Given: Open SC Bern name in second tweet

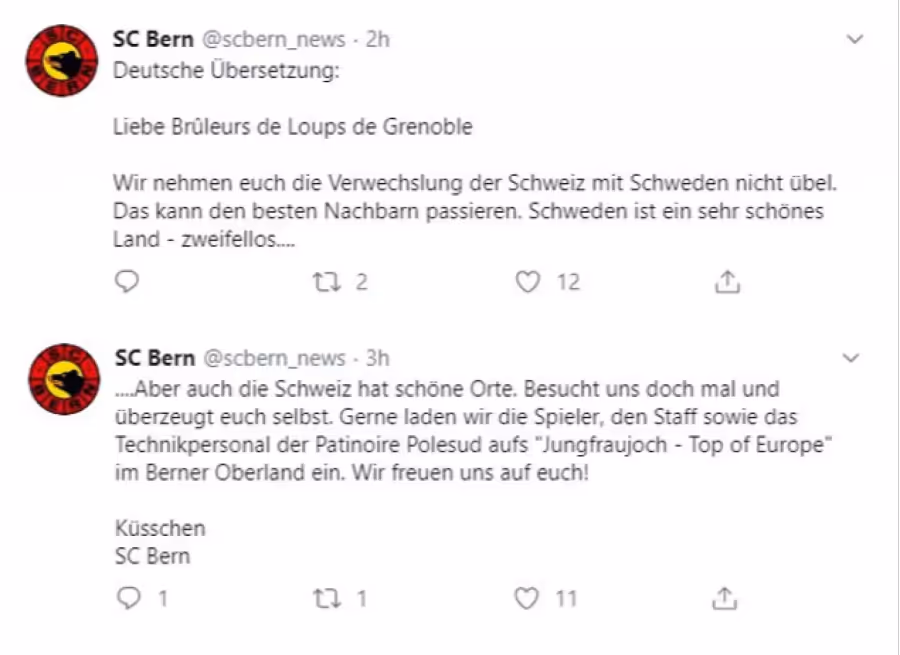Looking at the screenshot, I should click(155, 358).
